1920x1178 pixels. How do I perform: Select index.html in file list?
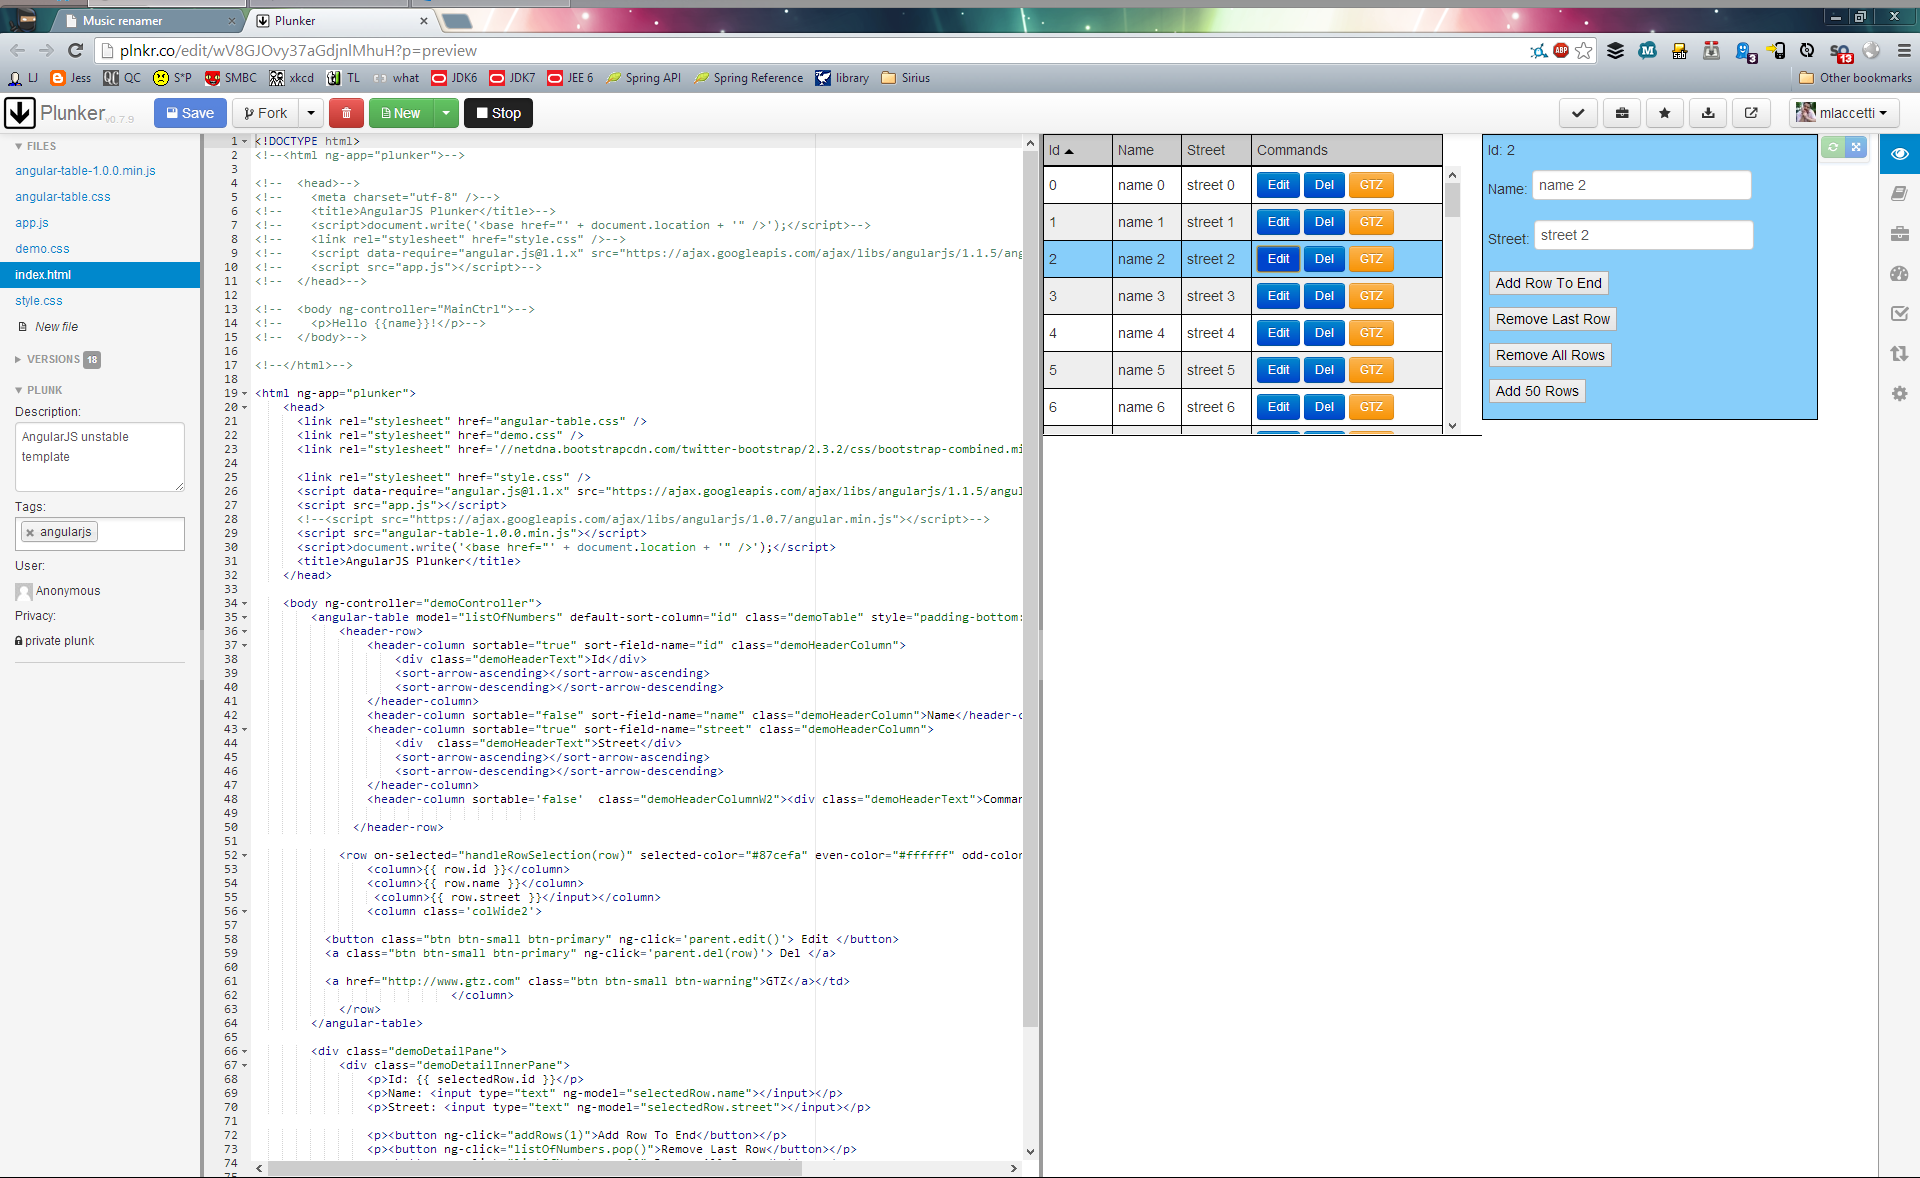[x=100, y=275]
